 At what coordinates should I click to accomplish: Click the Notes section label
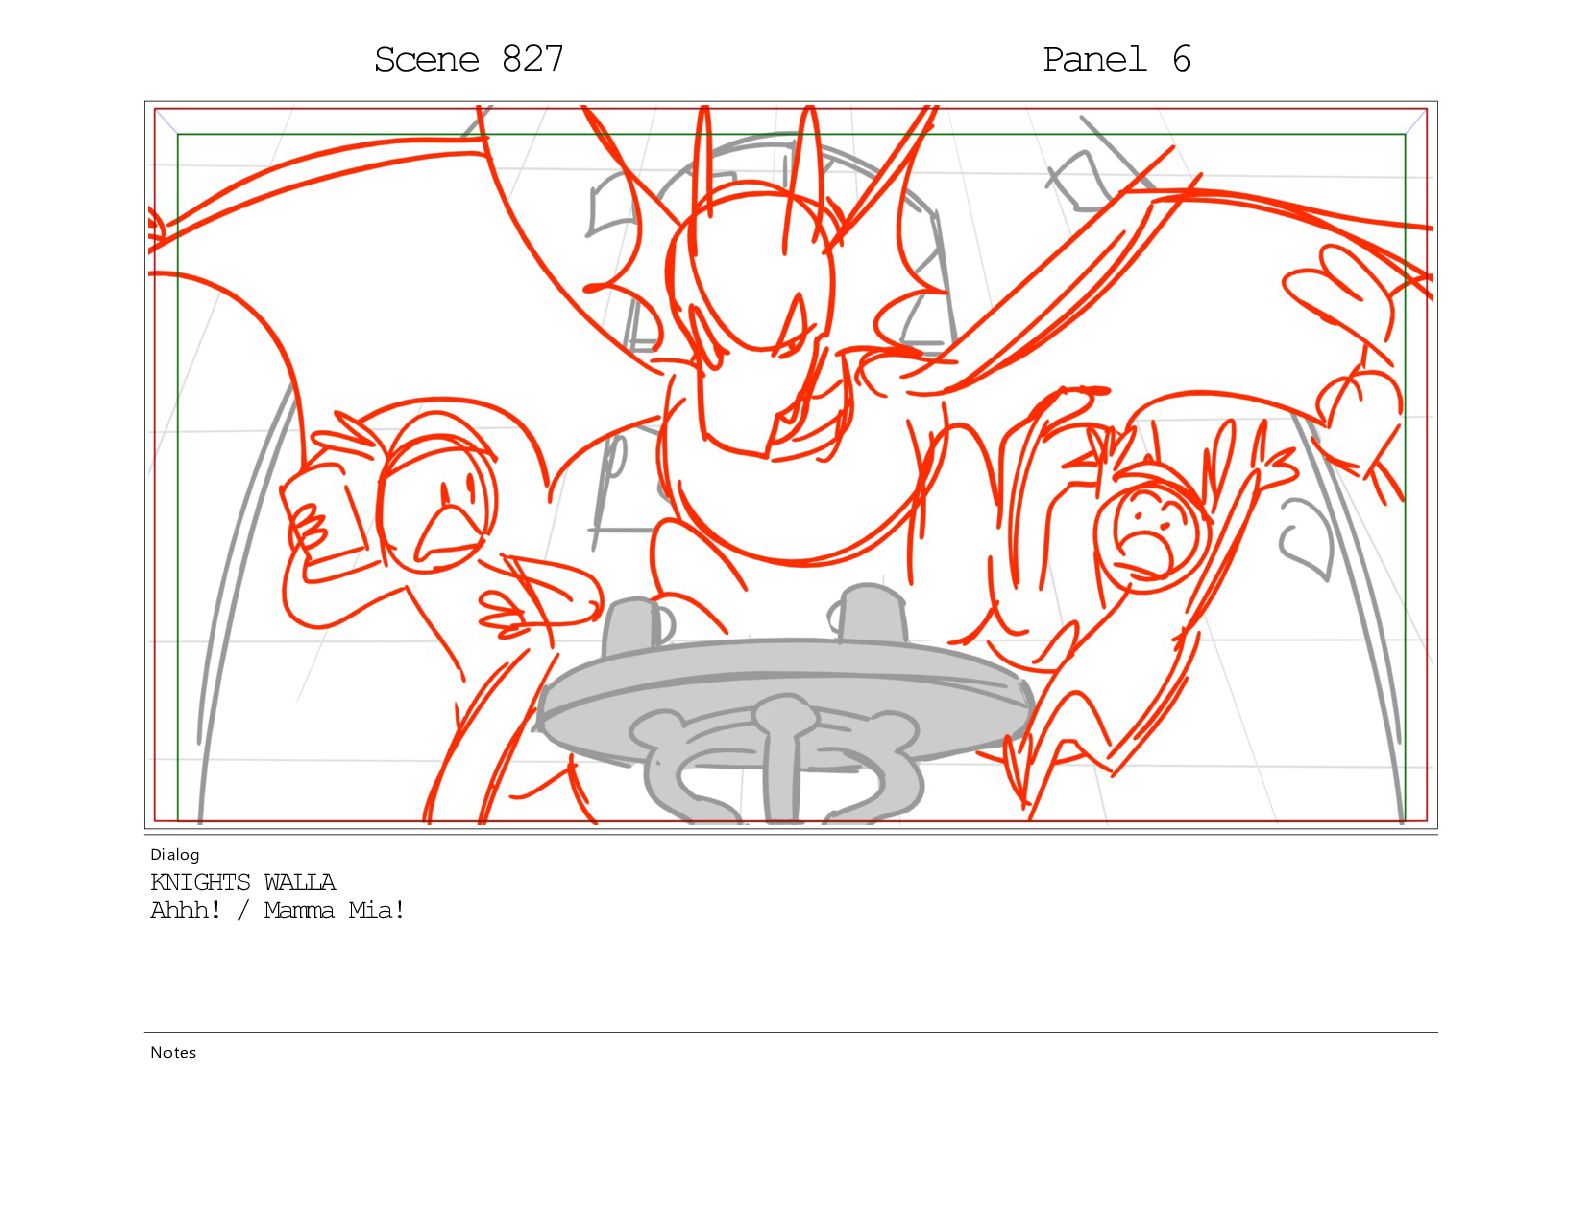(x=172, y=1052)
